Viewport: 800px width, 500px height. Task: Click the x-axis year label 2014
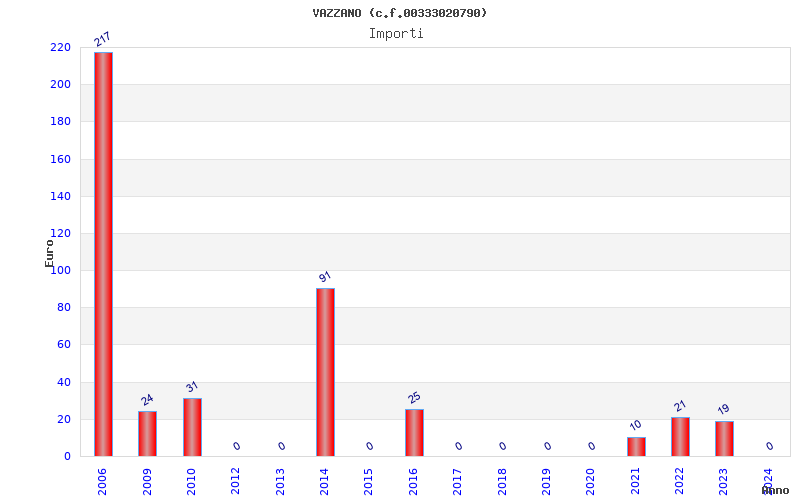(x=324, y=482)
